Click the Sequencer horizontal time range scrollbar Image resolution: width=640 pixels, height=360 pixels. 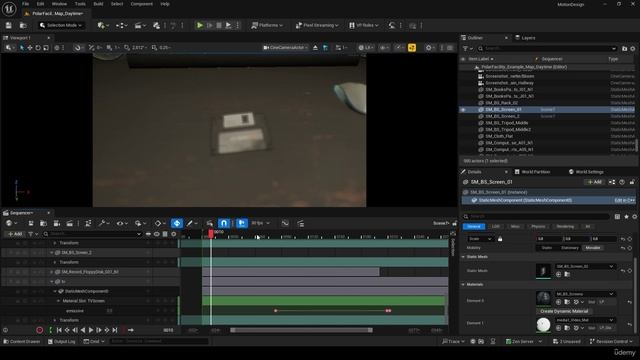(x=301, y=330)
